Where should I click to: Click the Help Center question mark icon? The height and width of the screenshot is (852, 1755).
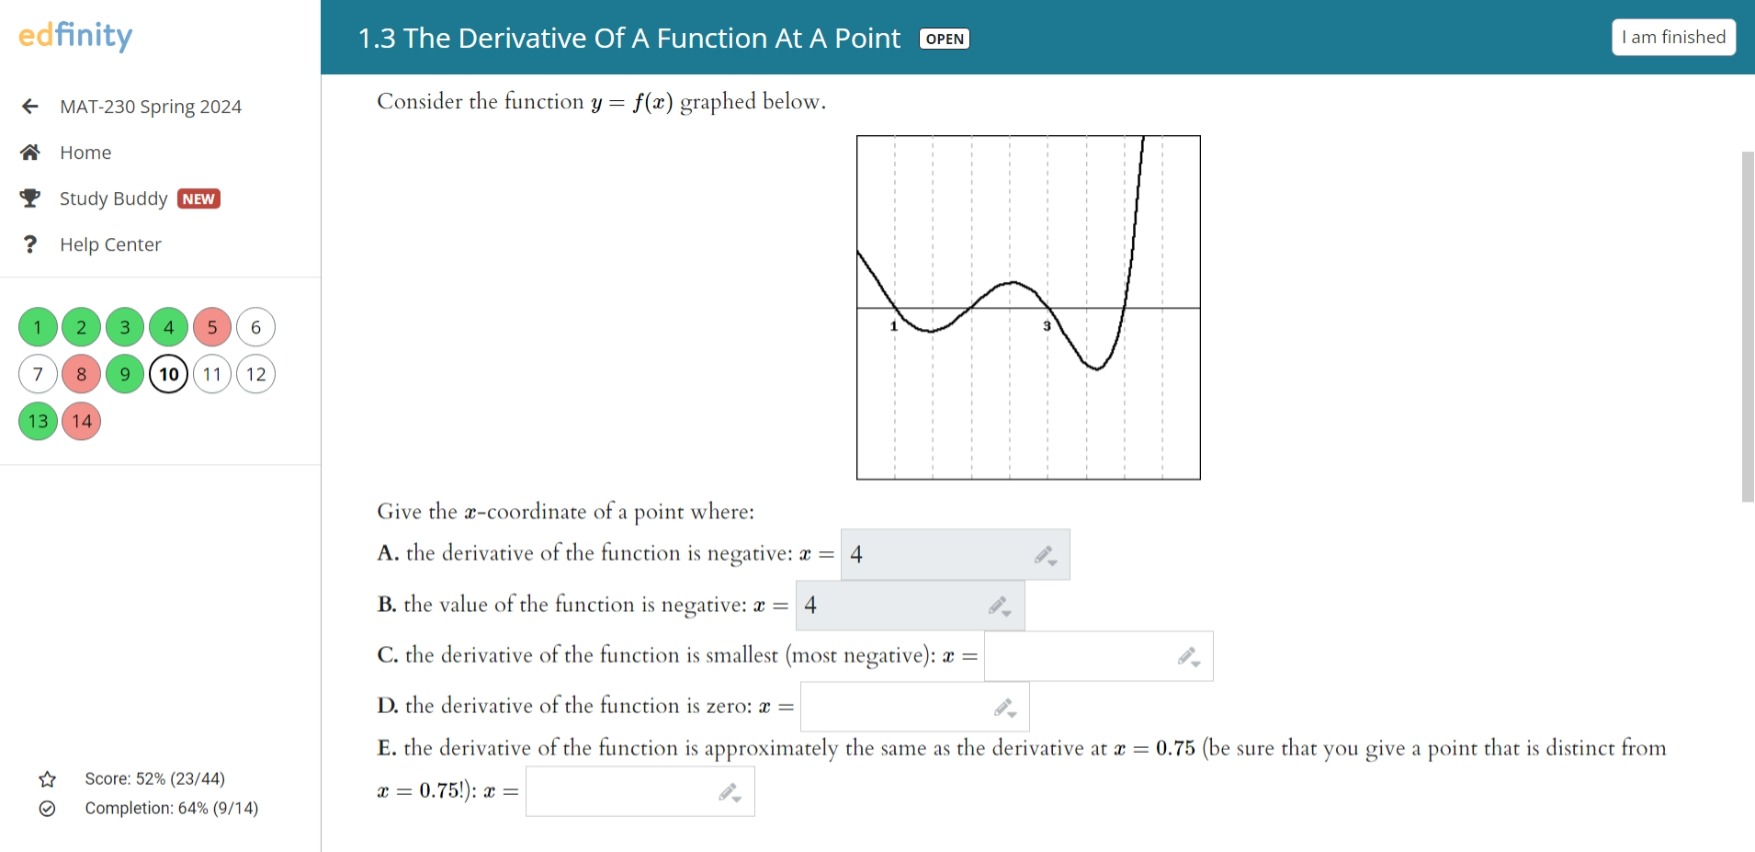29,244
